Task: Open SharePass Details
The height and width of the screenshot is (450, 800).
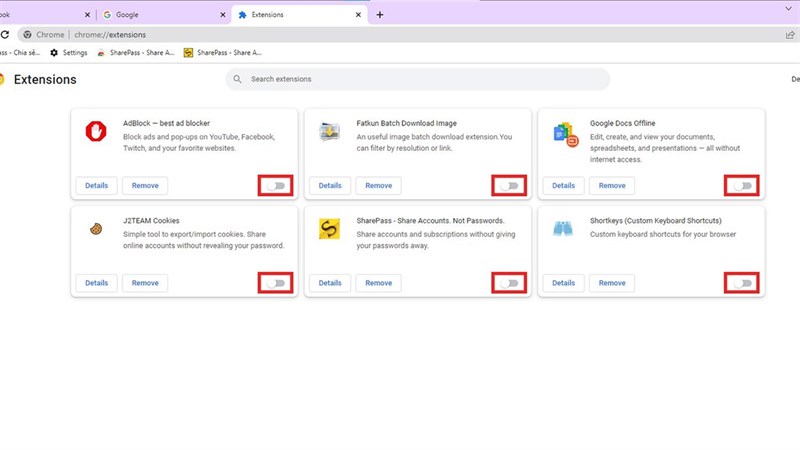Action: tap(330, 283)
